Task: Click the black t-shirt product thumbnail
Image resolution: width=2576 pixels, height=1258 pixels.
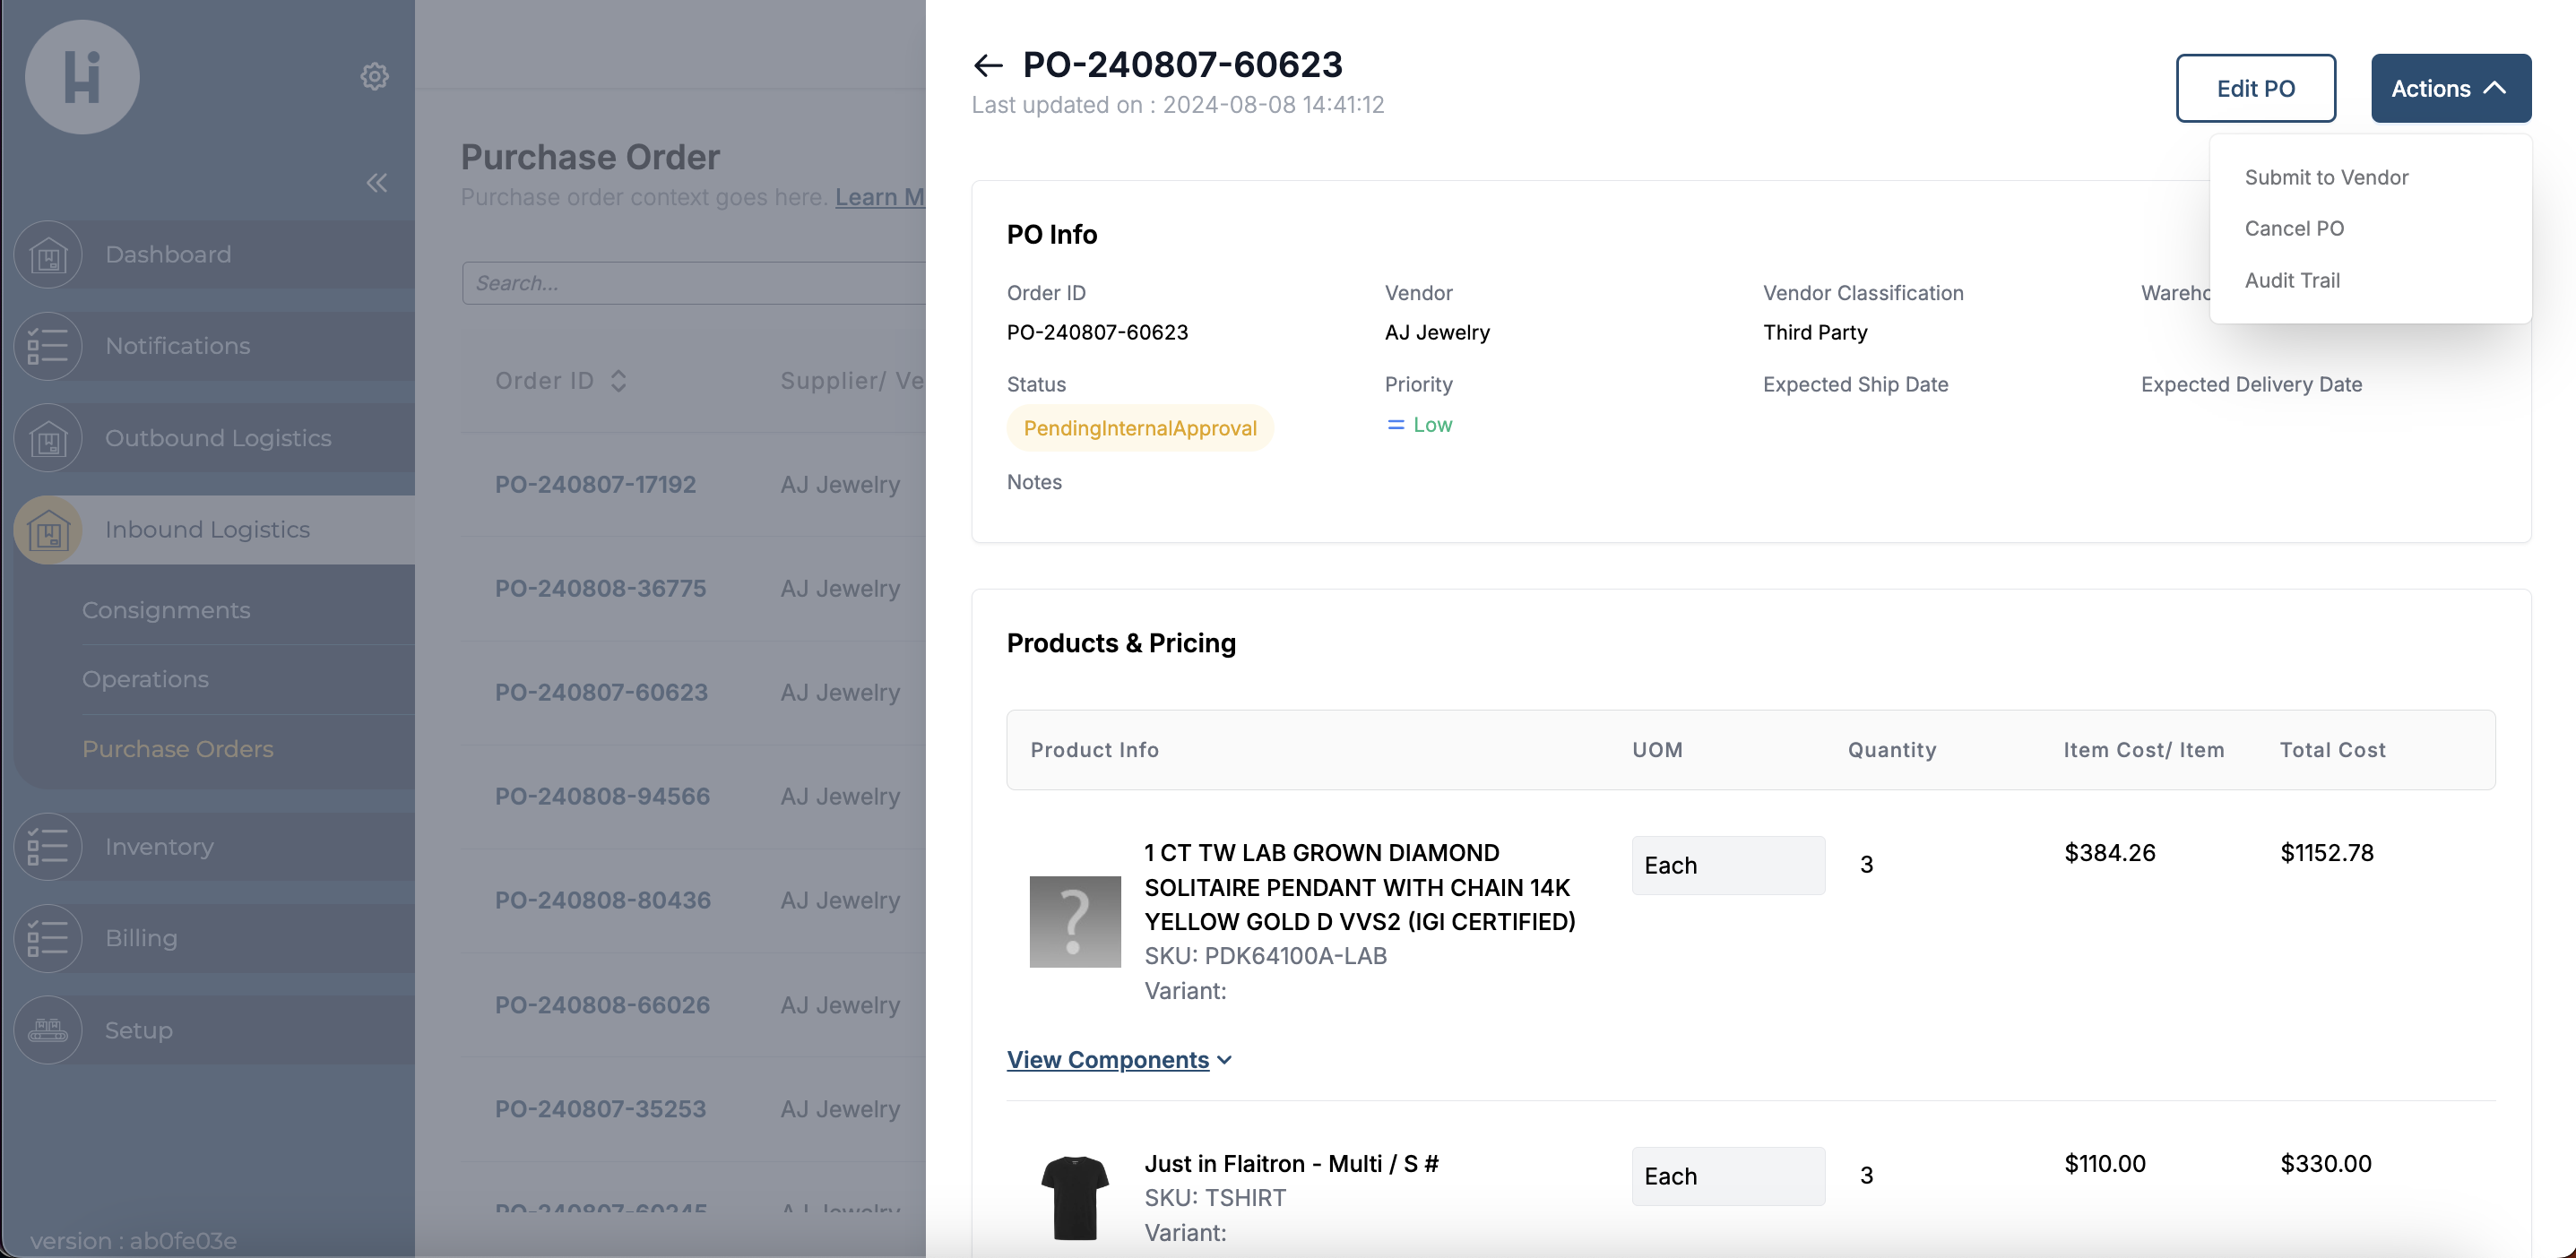Action: [x=1075, y=1196]
